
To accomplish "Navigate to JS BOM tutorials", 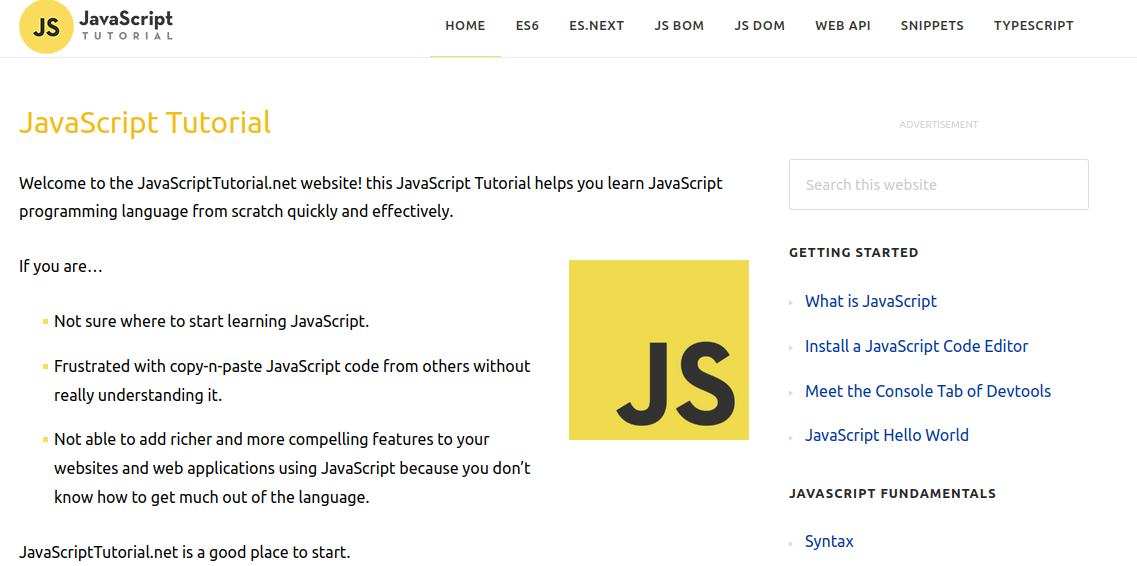I will (x=679, y=26).
